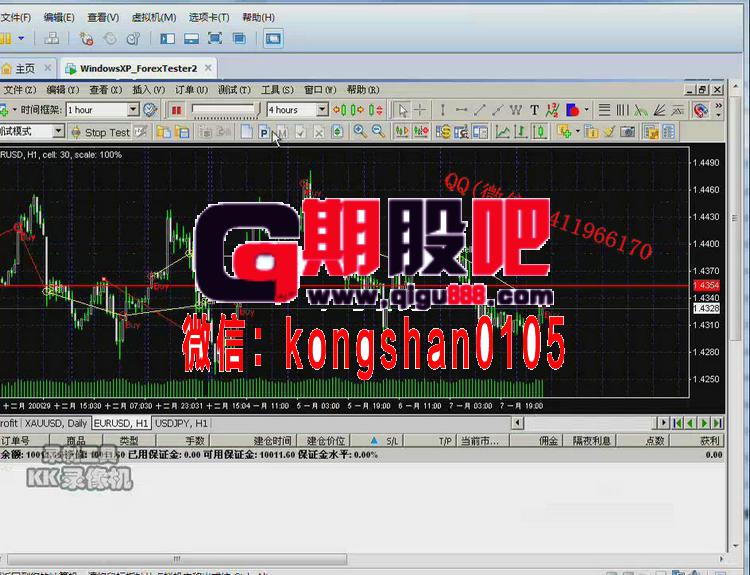Click VMware take snapshot icon
The image size is (750, 575).
pyautogui.click(x=86, y=39)
